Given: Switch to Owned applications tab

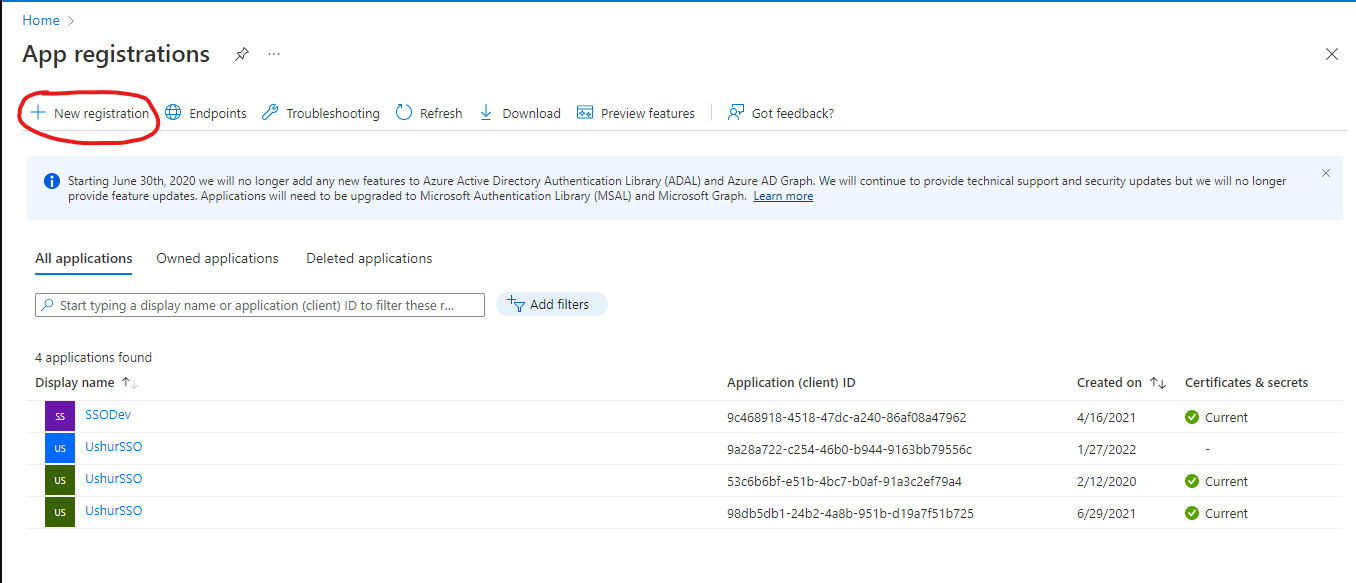Looking at the screenshot, I should [217, 259].
